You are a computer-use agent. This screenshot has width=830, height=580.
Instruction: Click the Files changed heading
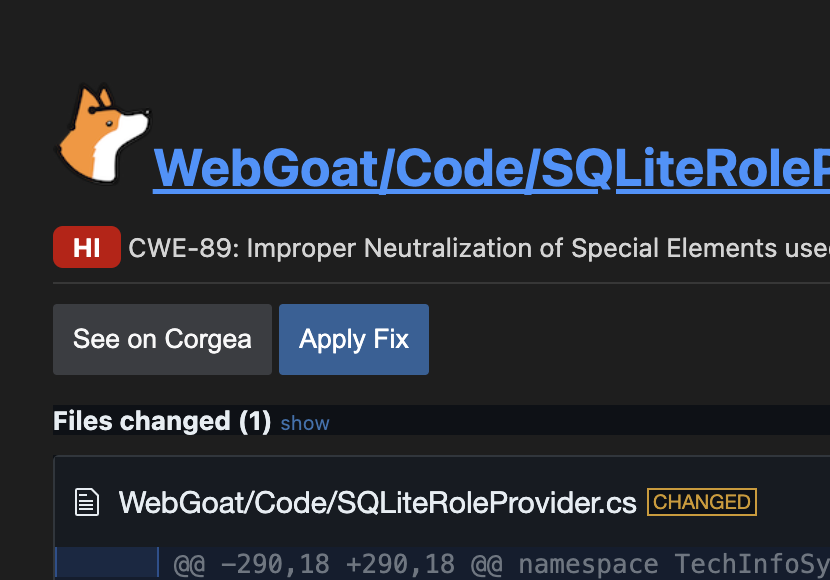(162, 421)
